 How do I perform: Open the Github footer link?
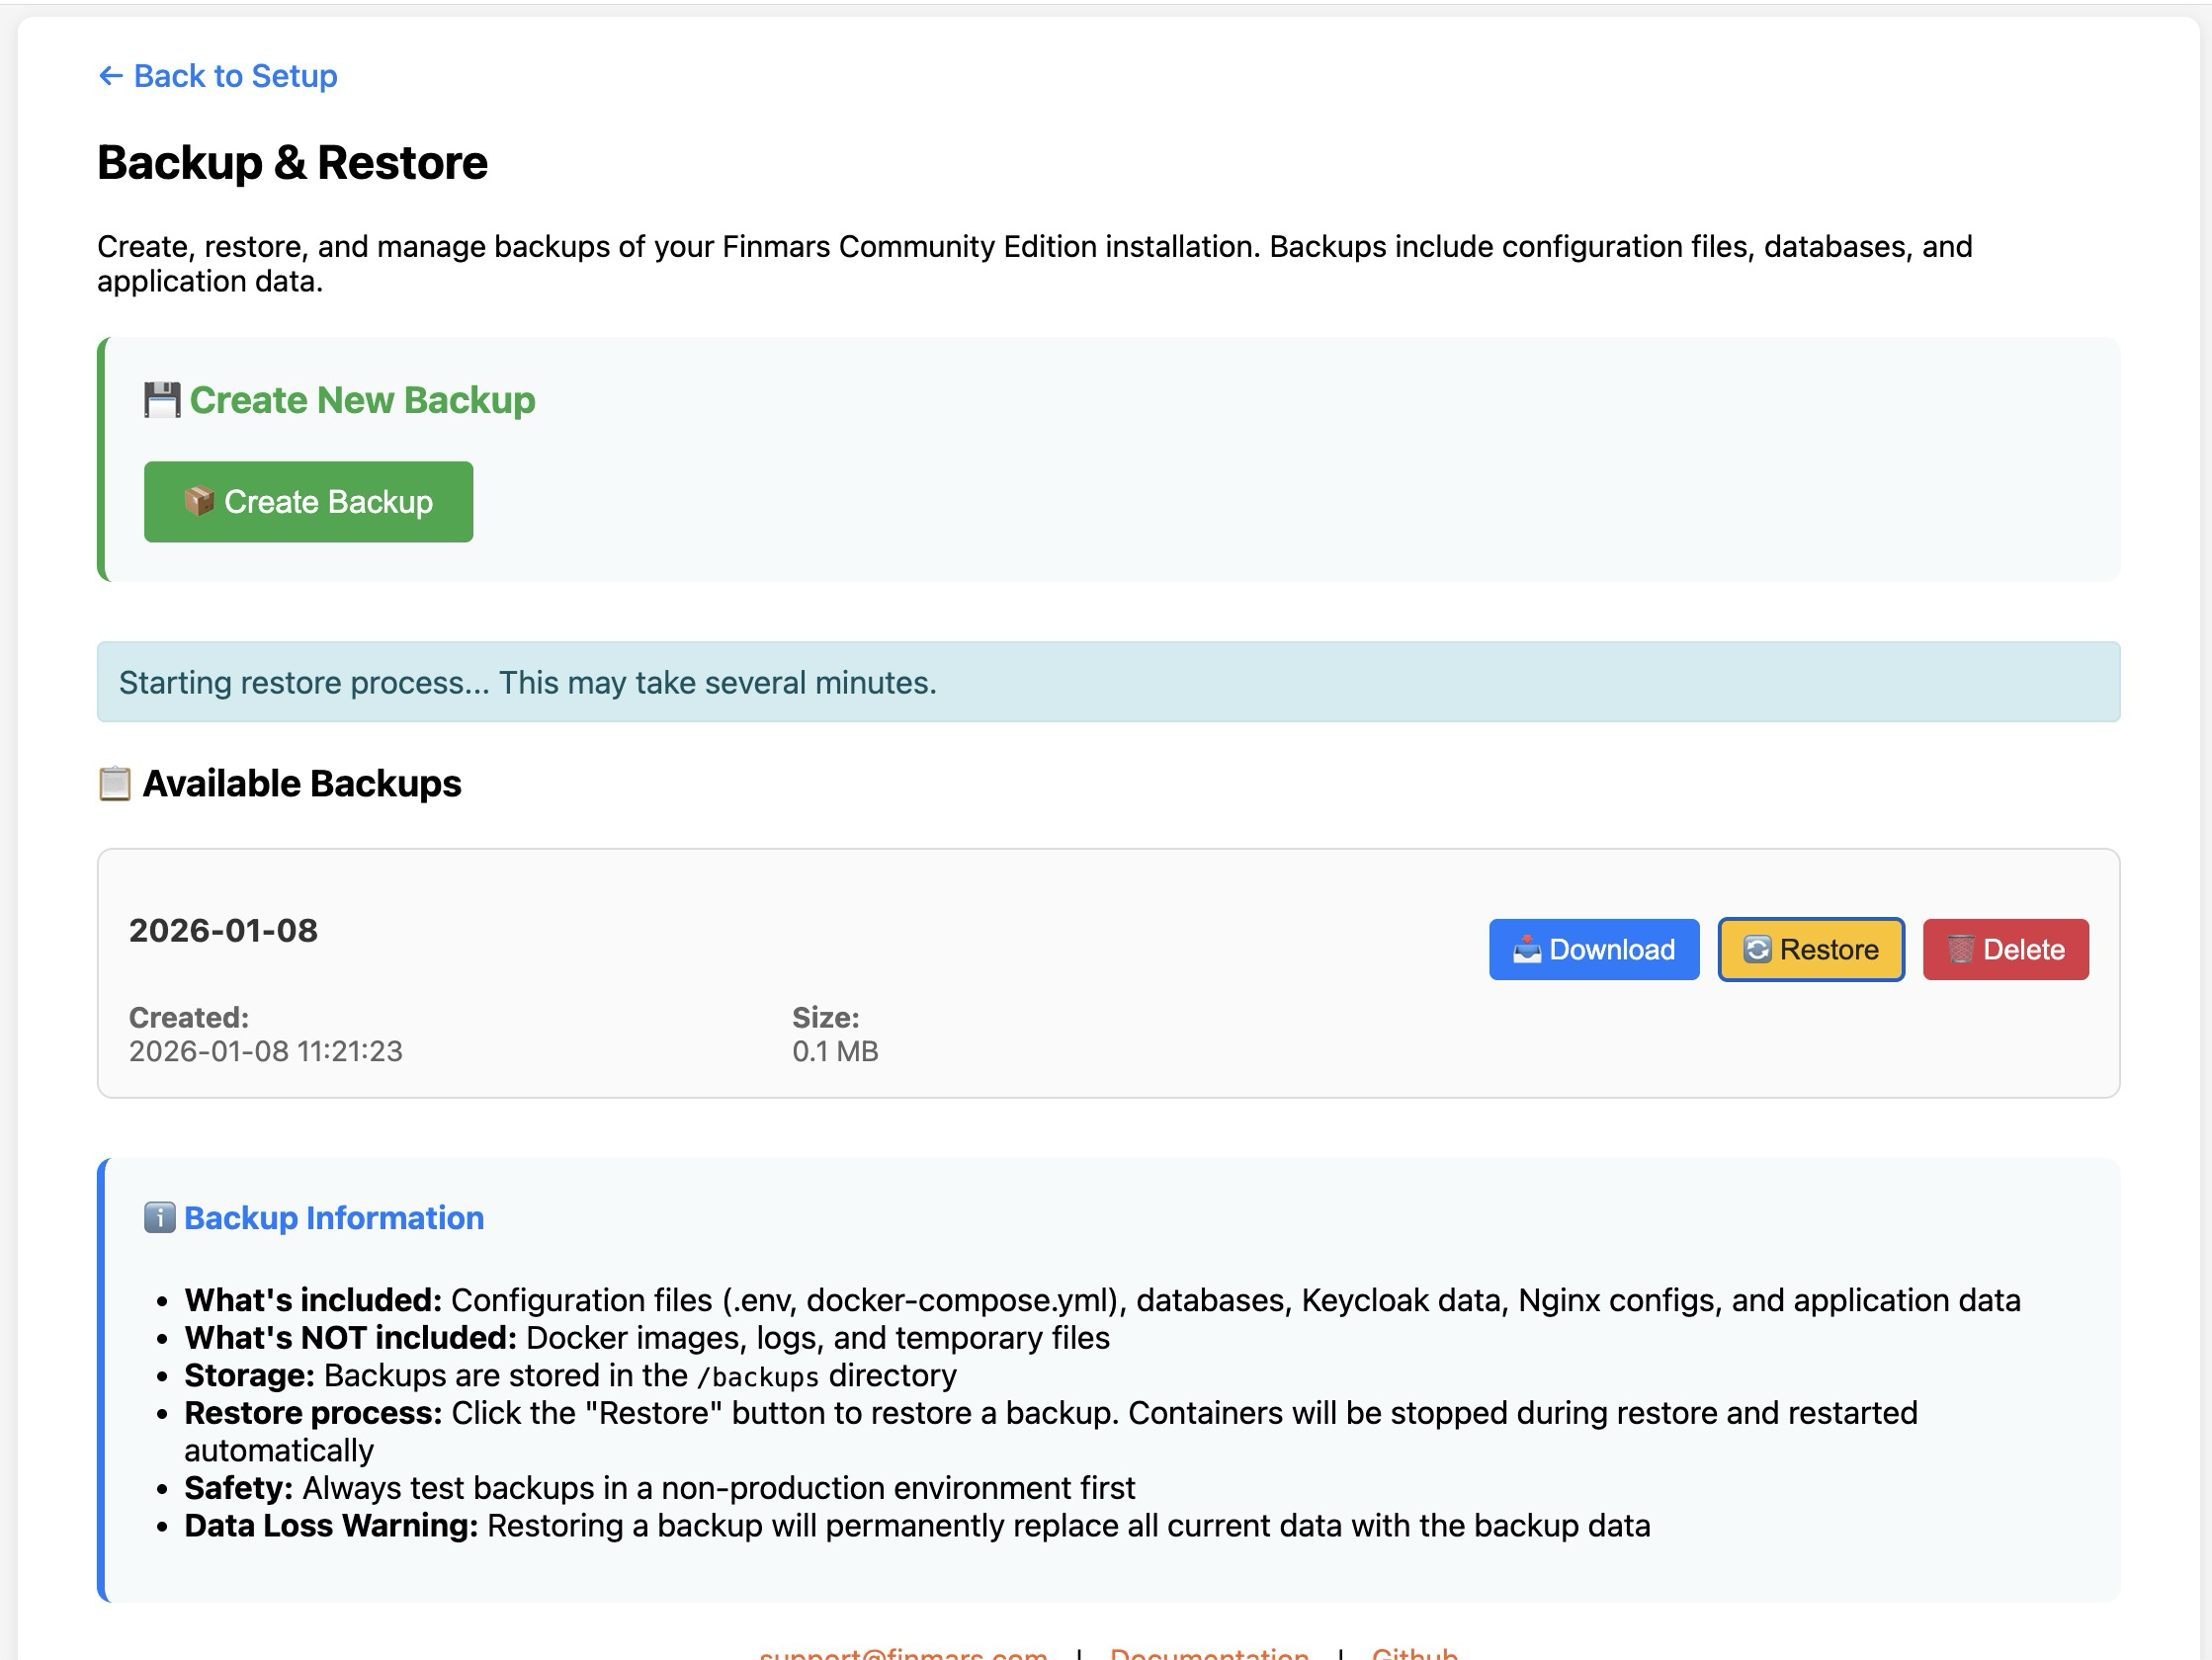(1414, 1652)
